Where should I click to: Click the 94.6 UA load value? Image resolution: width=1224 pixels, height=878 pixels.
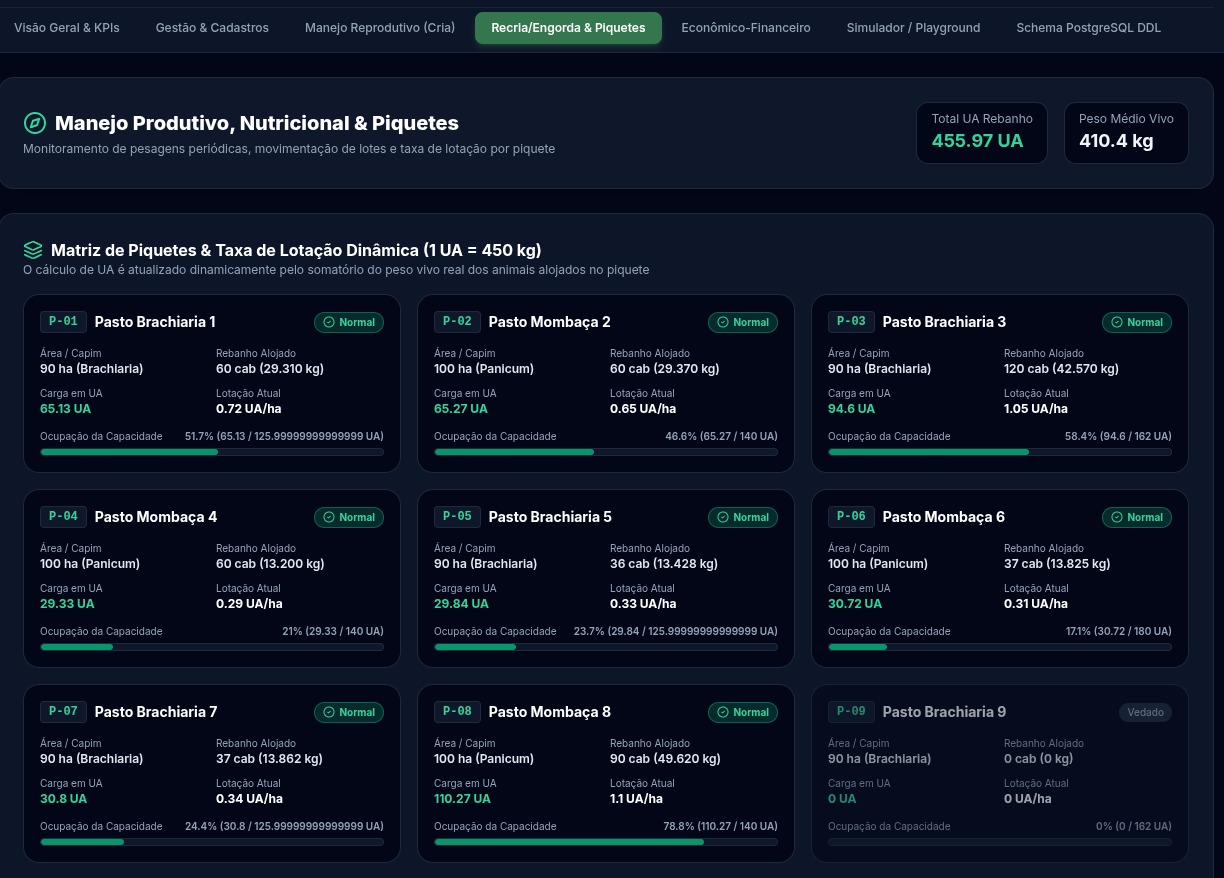pos(851,409)
